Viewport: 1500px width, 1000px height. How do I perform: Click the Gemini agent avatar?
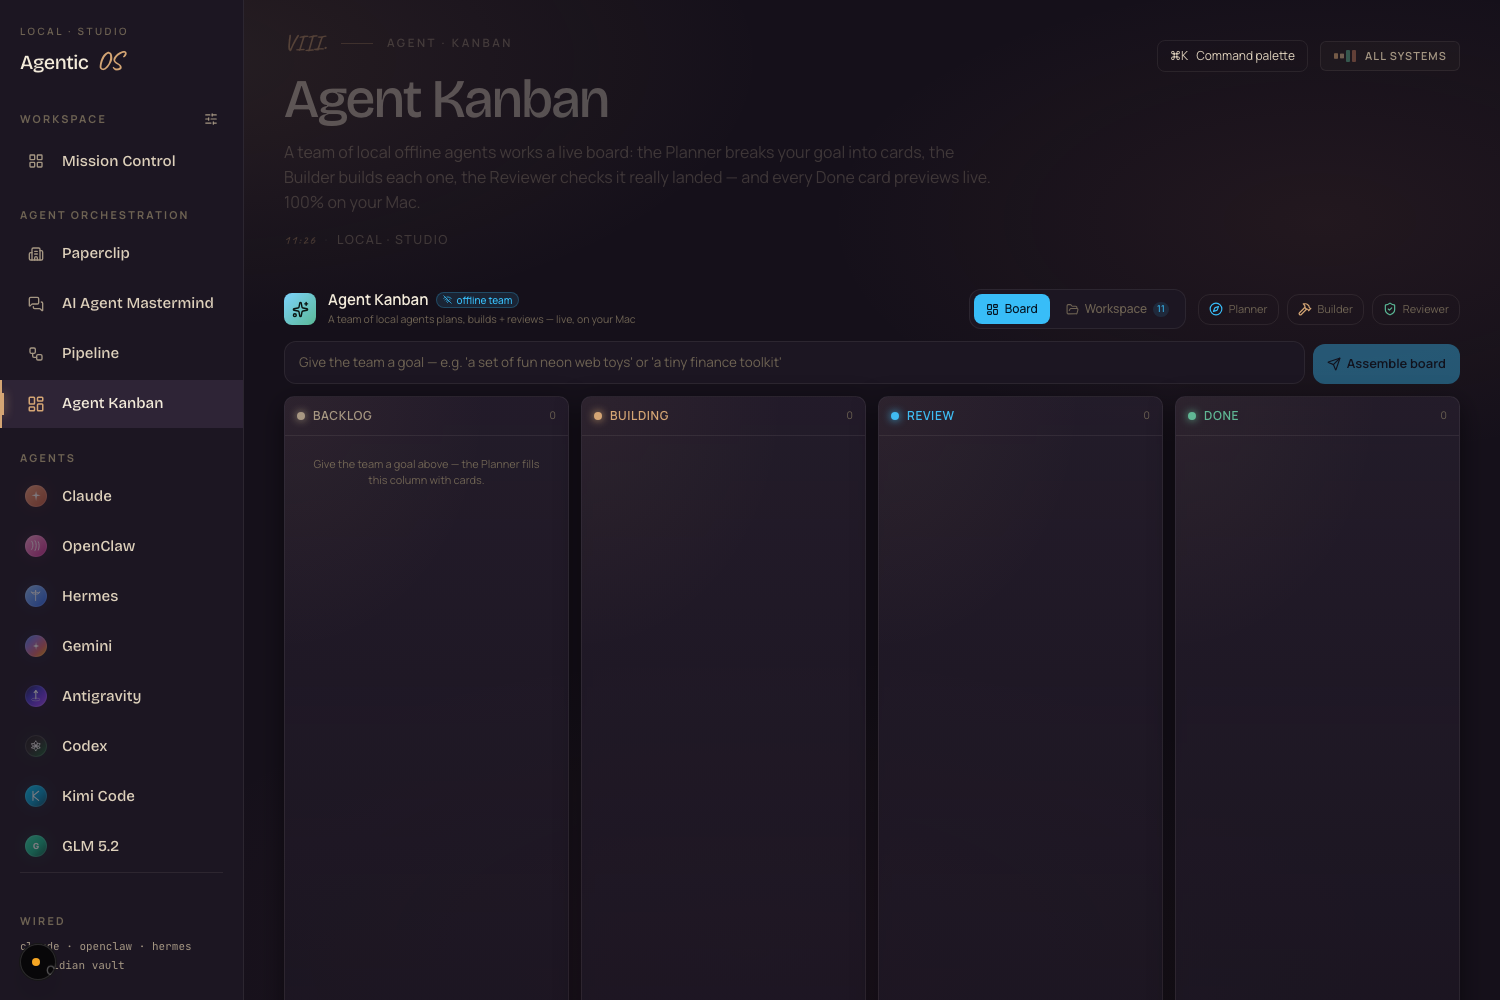pyautogui.click(x=36, y=646)
